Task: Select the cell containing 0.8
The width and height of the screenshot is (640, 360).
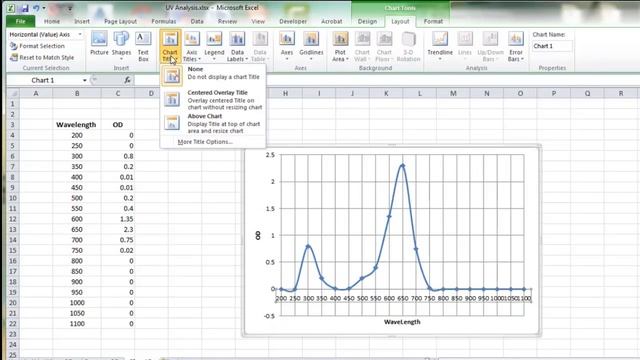Action: 118,156
